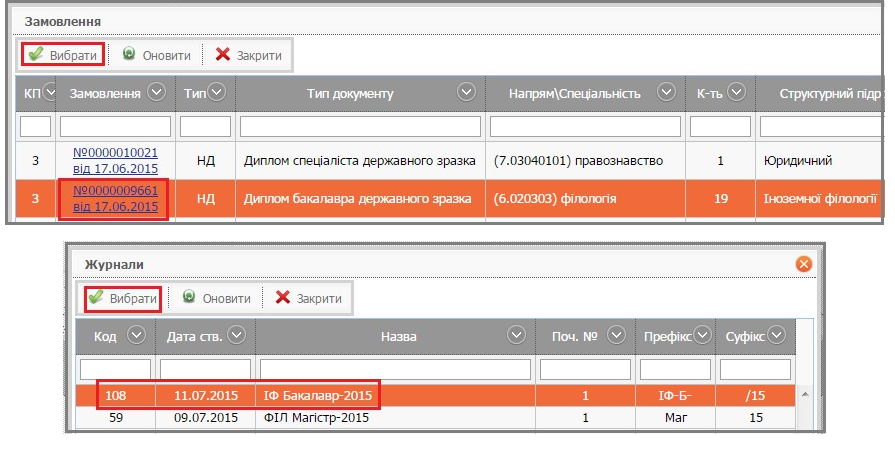Focus filter field under Напрям\Спеціальність column
Viewport: 895px width, 457px height.
click(x=585, y=127)
